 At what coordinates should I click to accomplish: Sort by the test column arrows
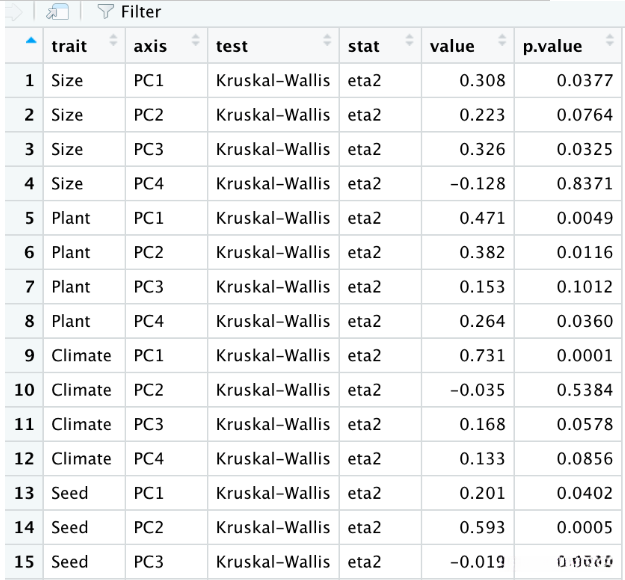[x=326, y=41]
